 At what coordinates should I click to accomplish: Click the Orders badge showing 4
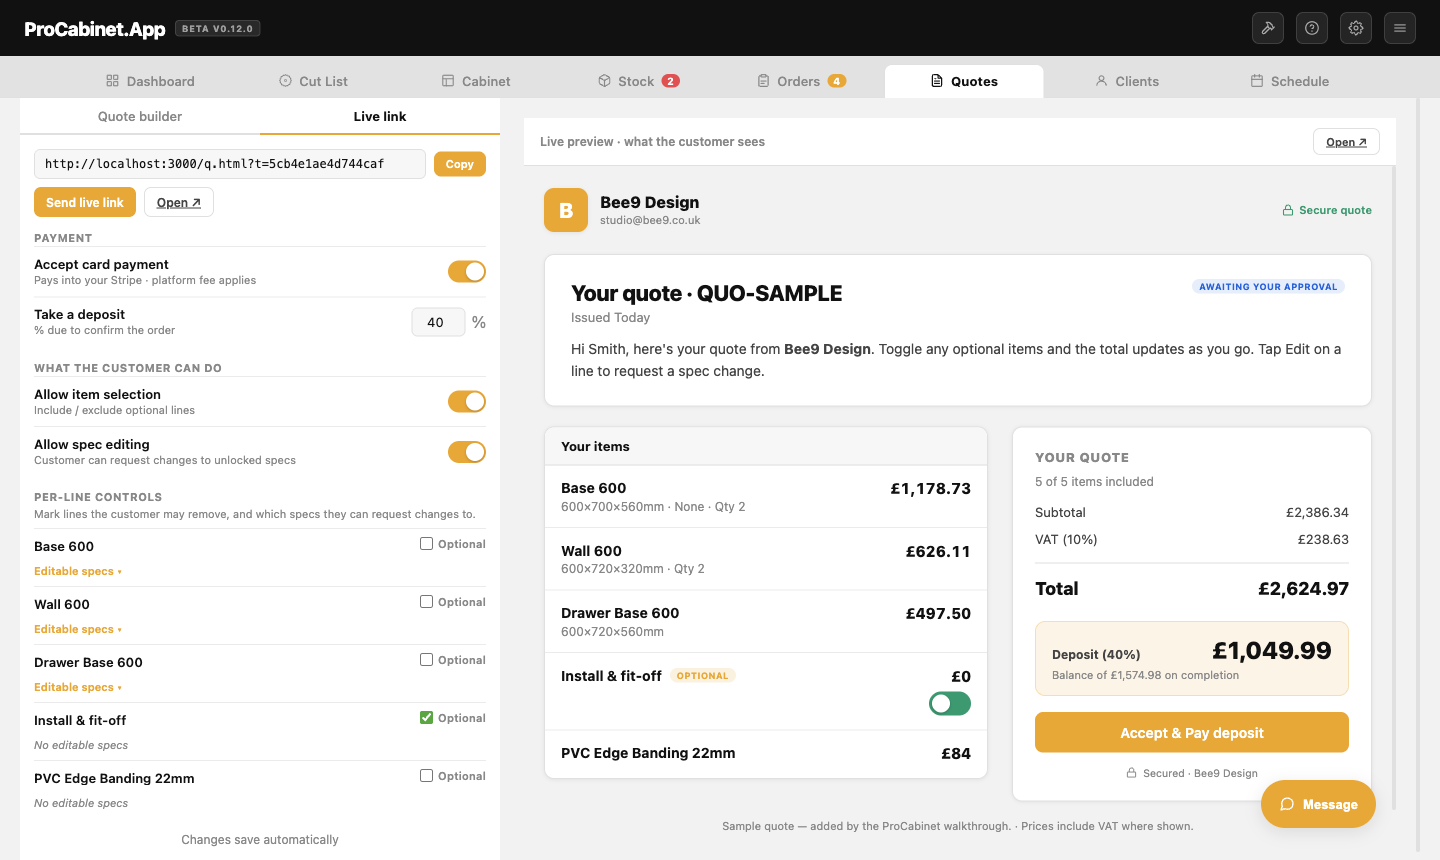tap(837, 81)
